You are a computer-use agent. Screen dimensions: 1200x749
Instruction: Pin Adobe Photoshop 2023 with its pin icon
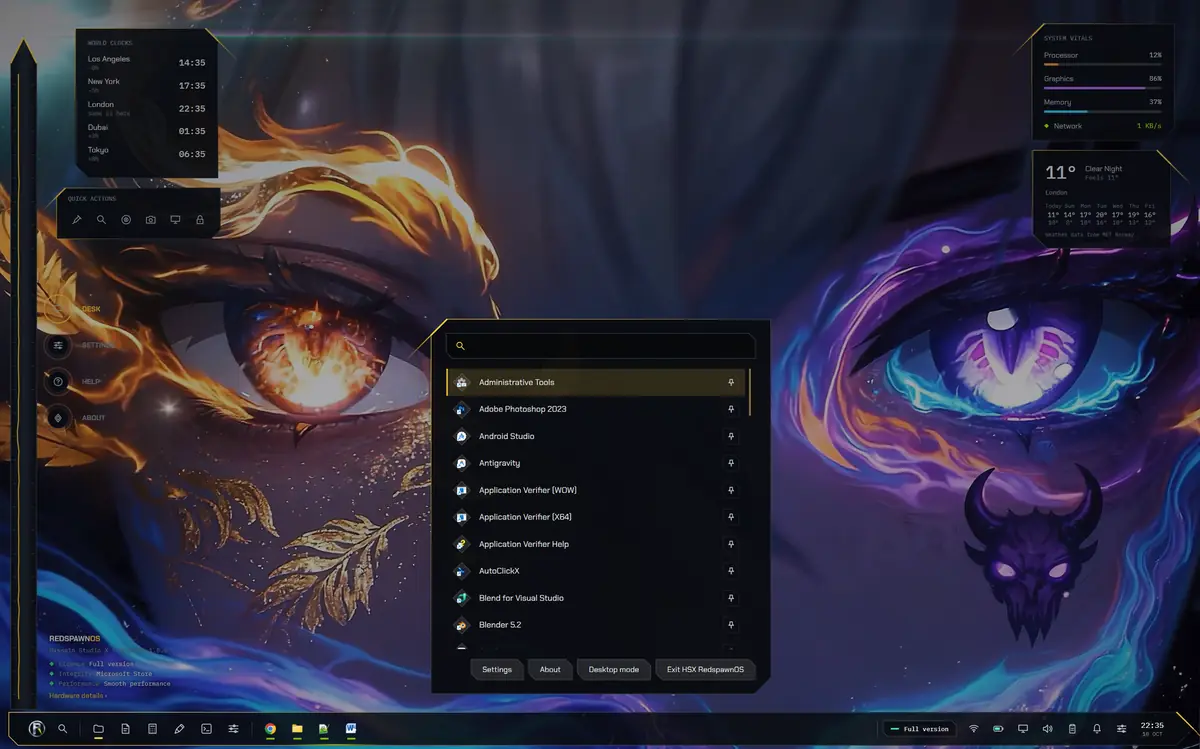731,409
